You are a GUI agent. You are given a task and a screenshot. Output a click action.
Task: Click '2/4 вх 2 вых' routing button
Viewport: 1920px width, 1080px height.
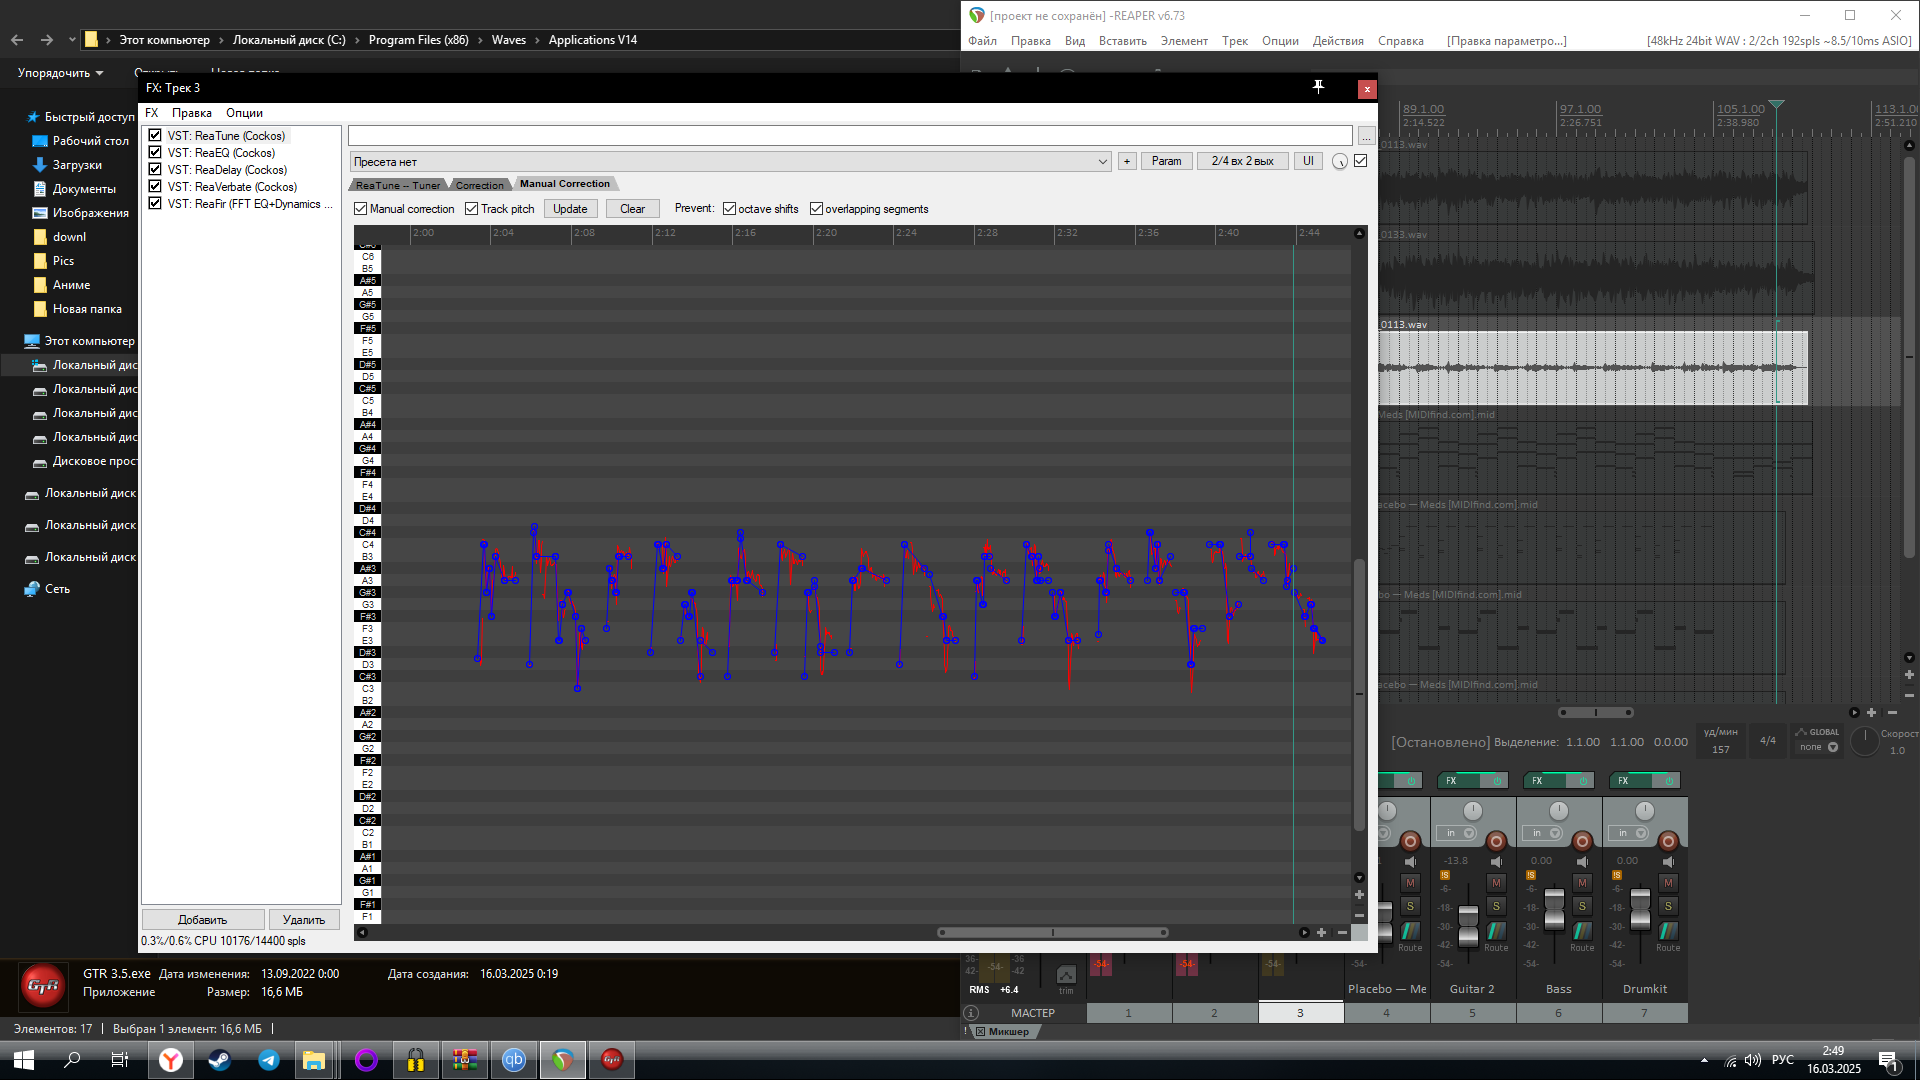[1243, 161]
